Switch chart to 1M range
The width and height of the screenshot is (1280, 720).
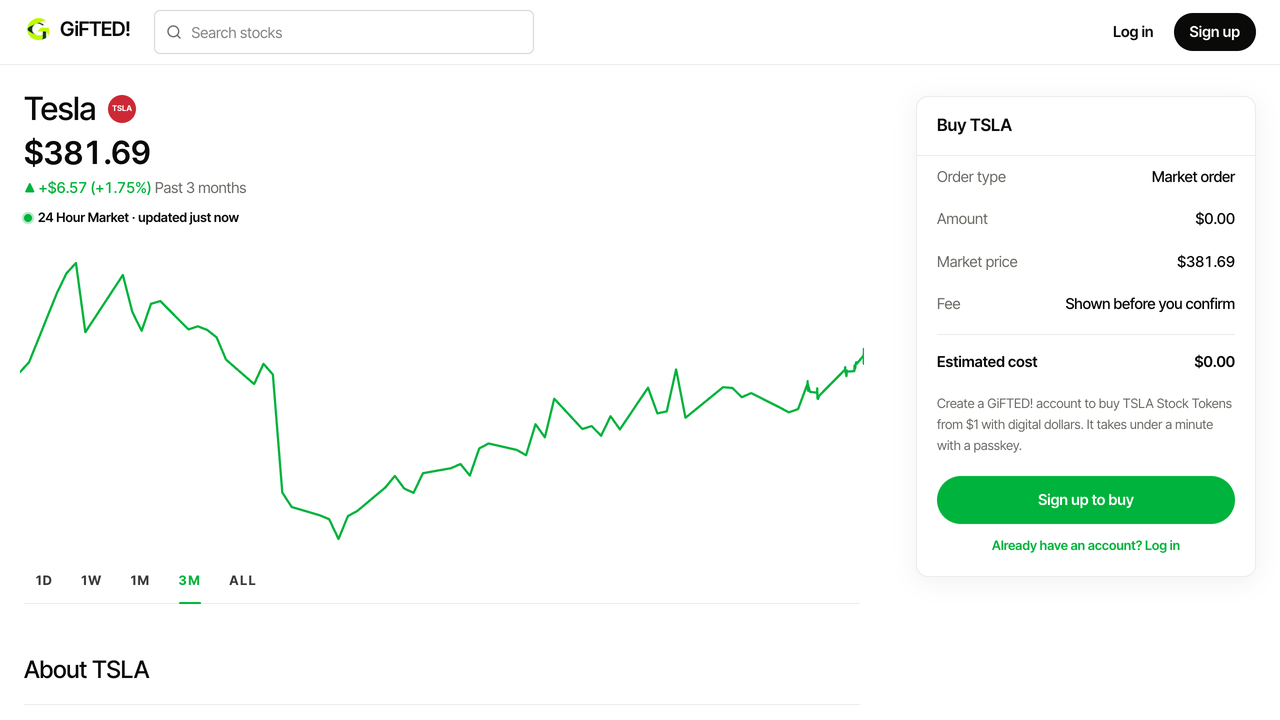(140, 580)
